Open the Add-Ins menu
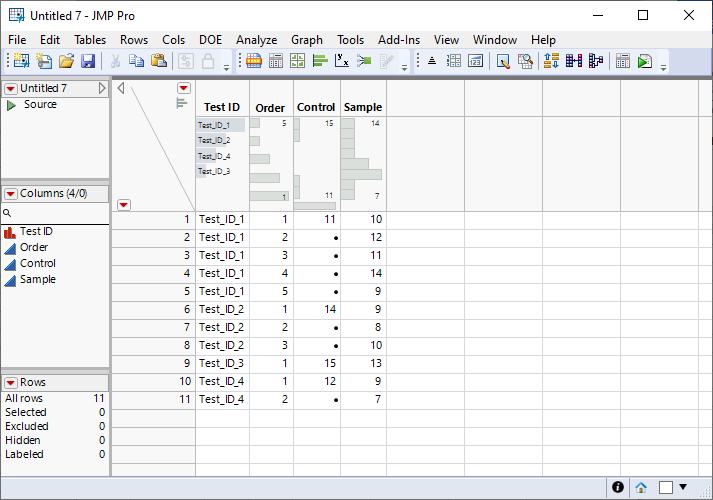 click(399, 40)
